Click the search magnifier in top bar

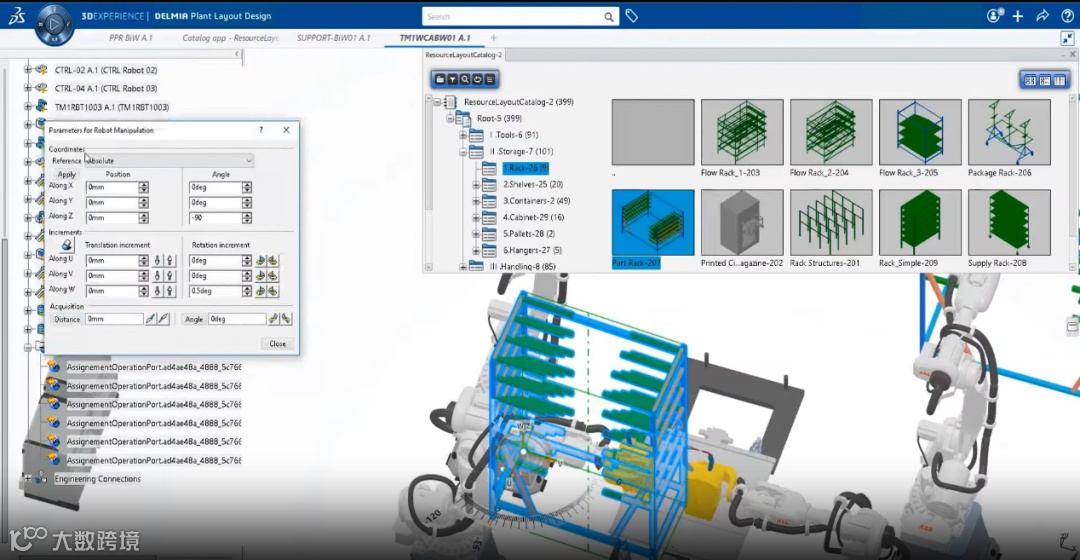coord(609,17)
